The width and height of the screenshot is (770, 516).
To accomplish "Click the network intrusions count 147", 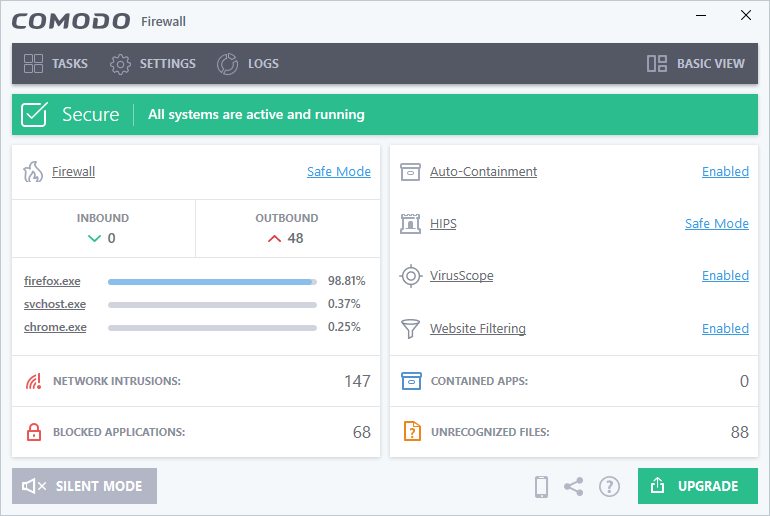I will click(x=358, y=381).
